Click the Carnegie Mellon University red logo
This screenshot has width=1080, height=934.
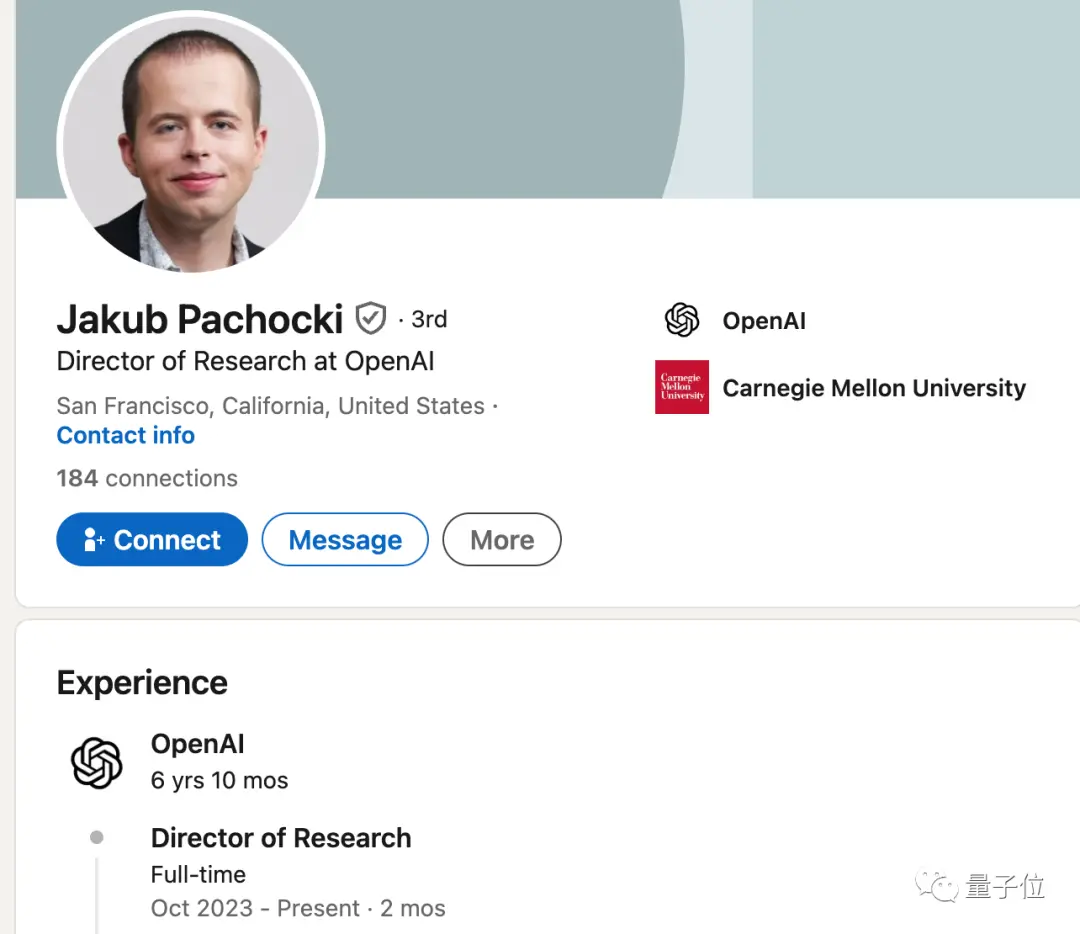click(x=682, y=387)
